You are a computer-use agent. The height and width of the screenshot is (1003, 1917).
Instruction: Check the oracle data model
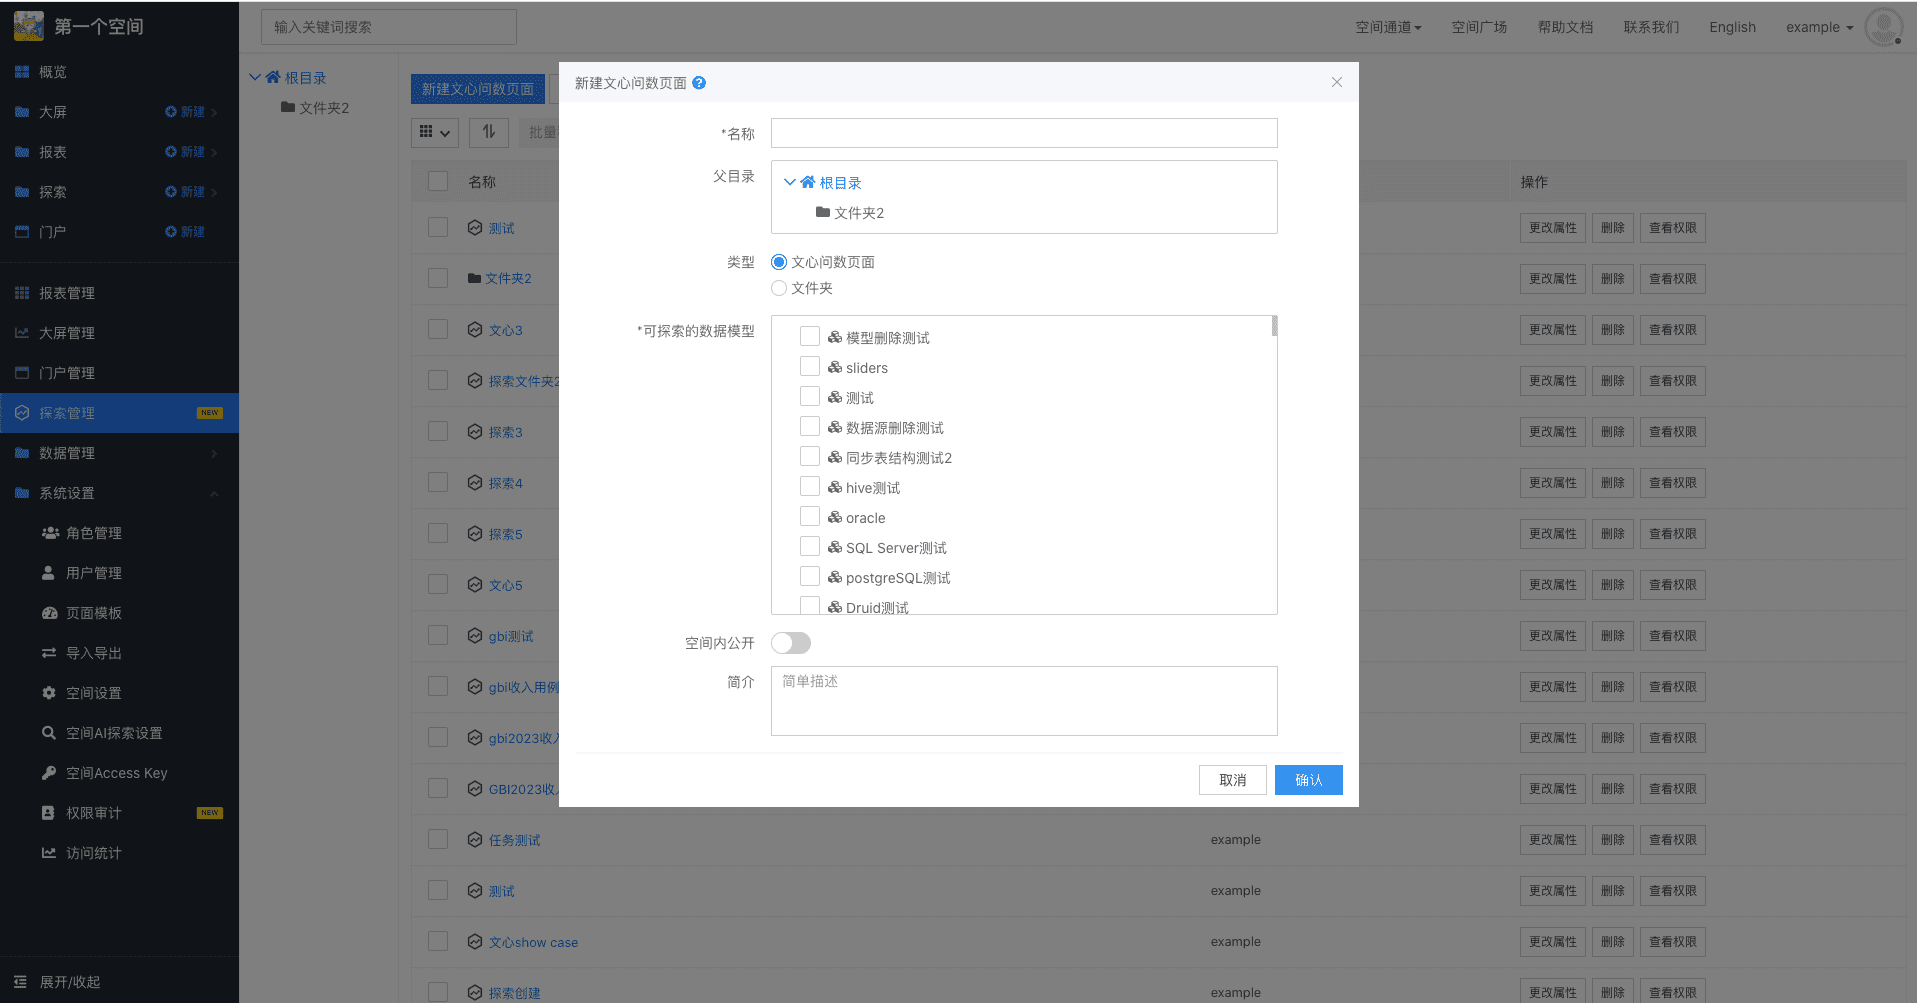point(810,517)
